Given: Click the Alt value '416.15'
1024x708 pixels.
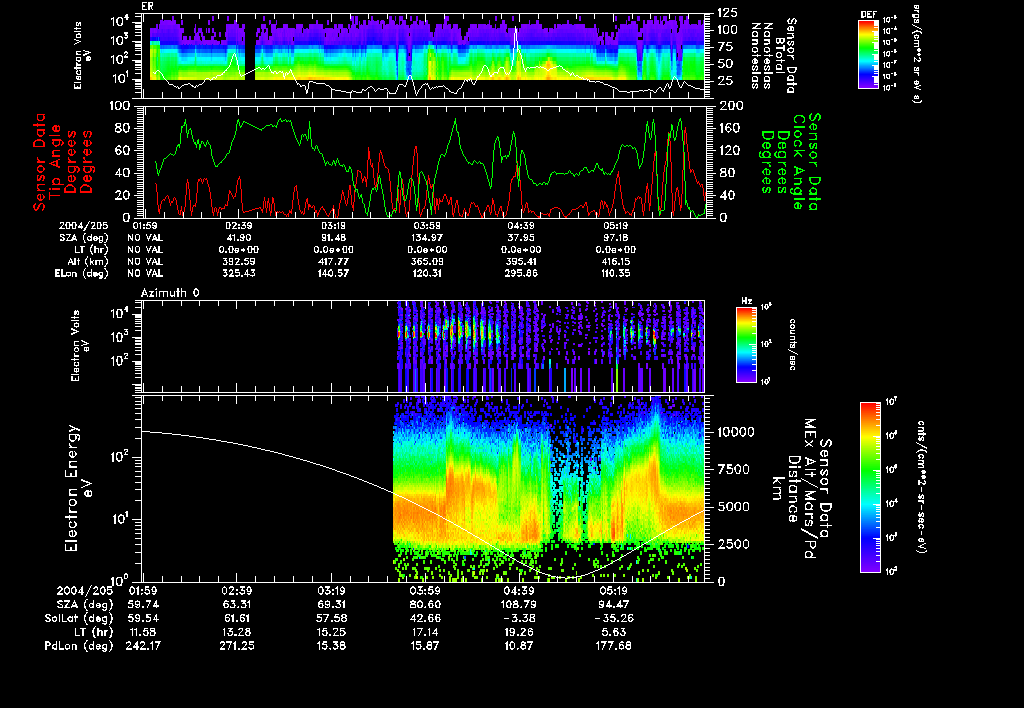Looking at the screenshot, I should click(x=615, y=261).
